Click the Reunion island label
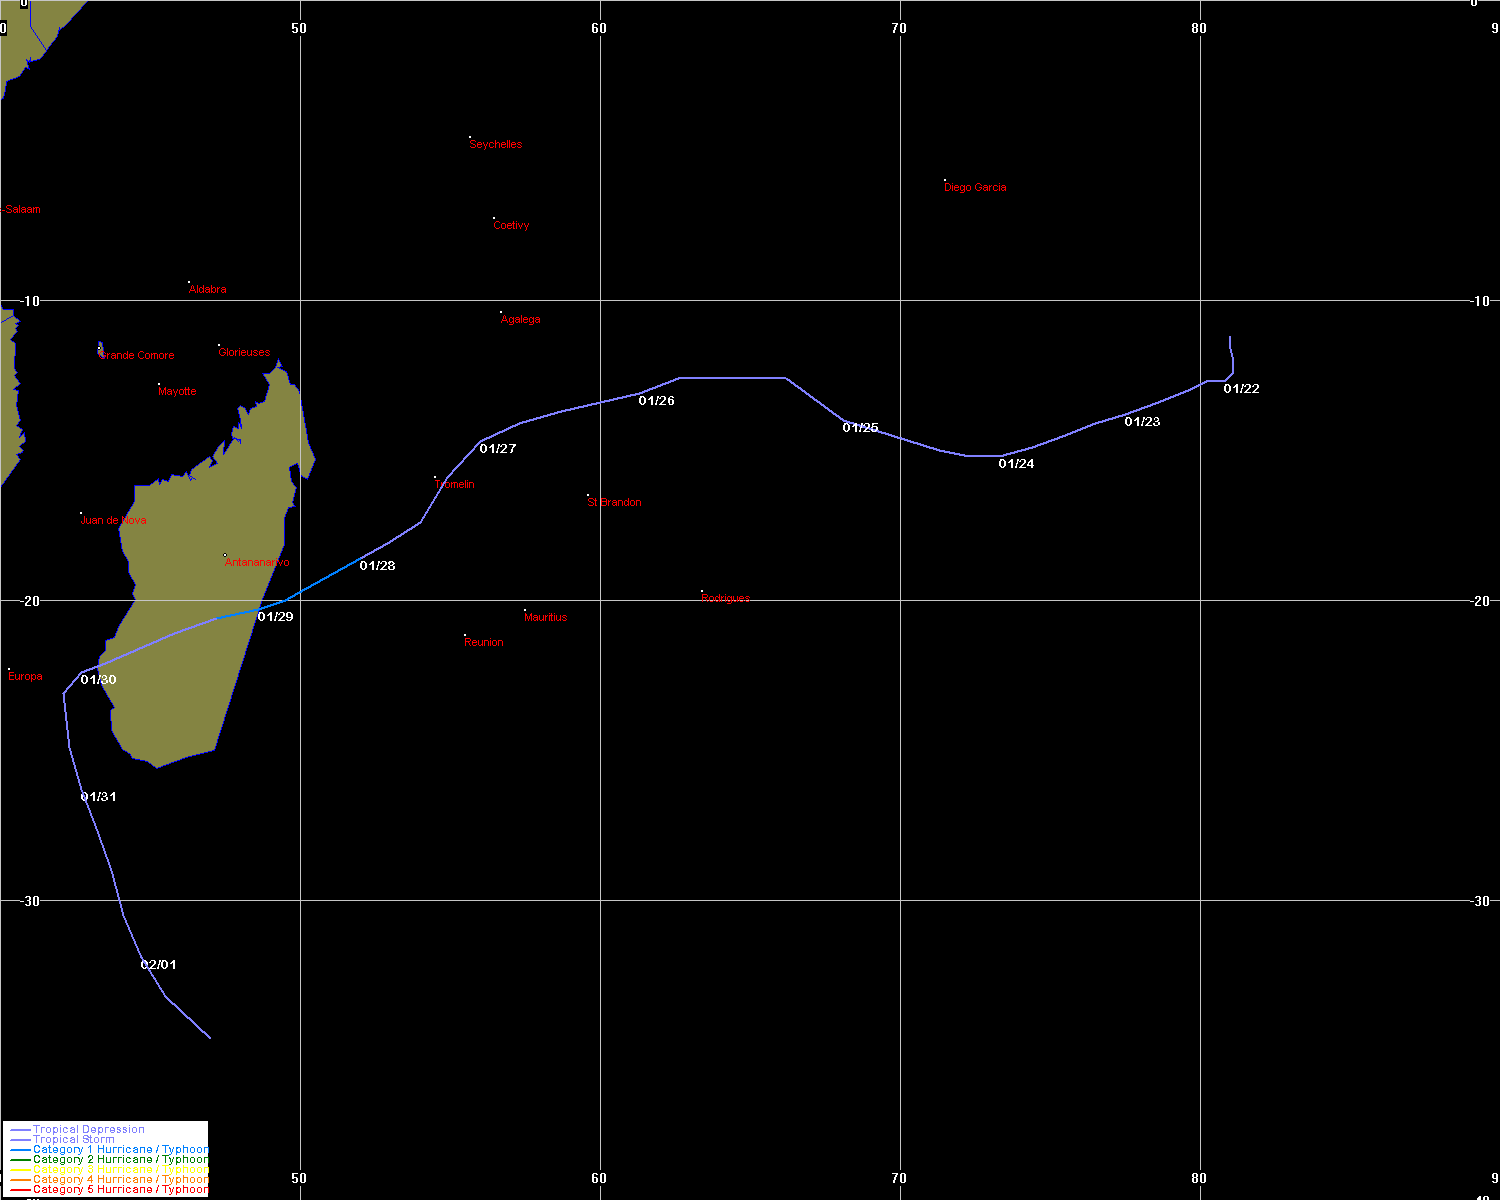This screenshot has height=1200, width=1500. click(484, 643)
